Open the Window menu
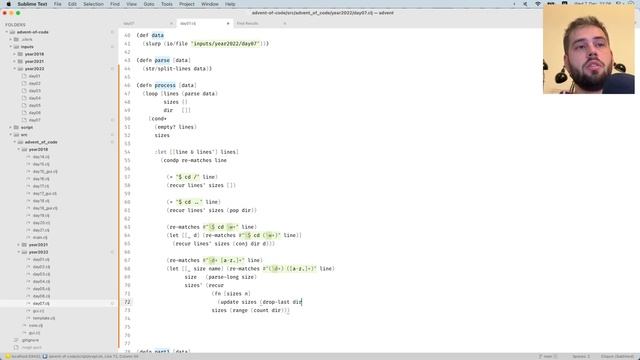Screen dimensions: 640x360 point(210,4)
